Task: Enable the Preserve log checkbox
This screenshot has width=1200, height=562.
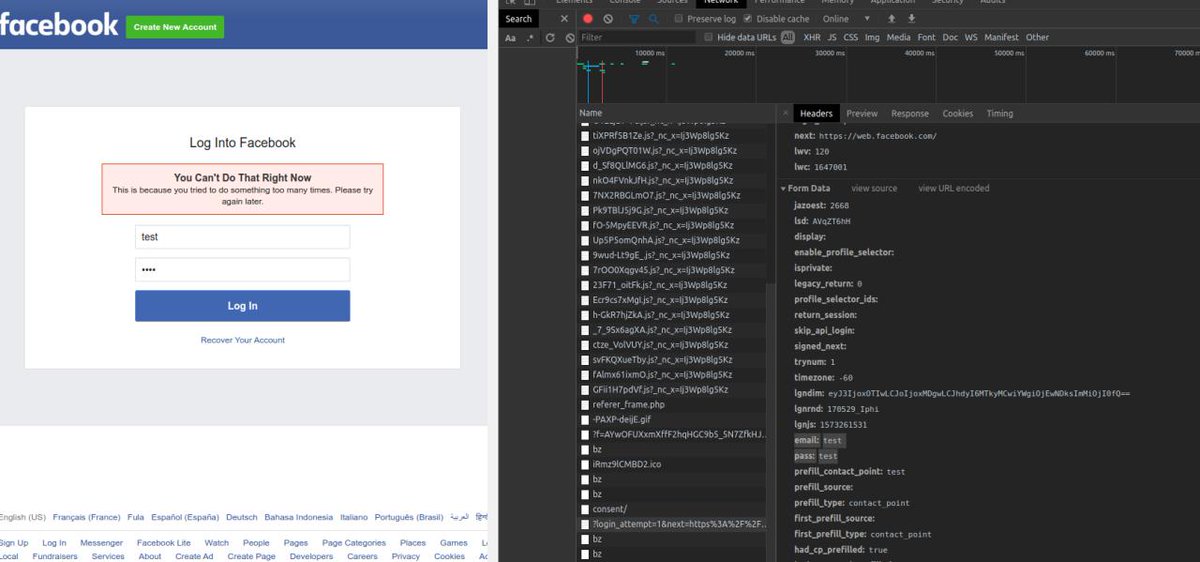Action: (679, 19)
